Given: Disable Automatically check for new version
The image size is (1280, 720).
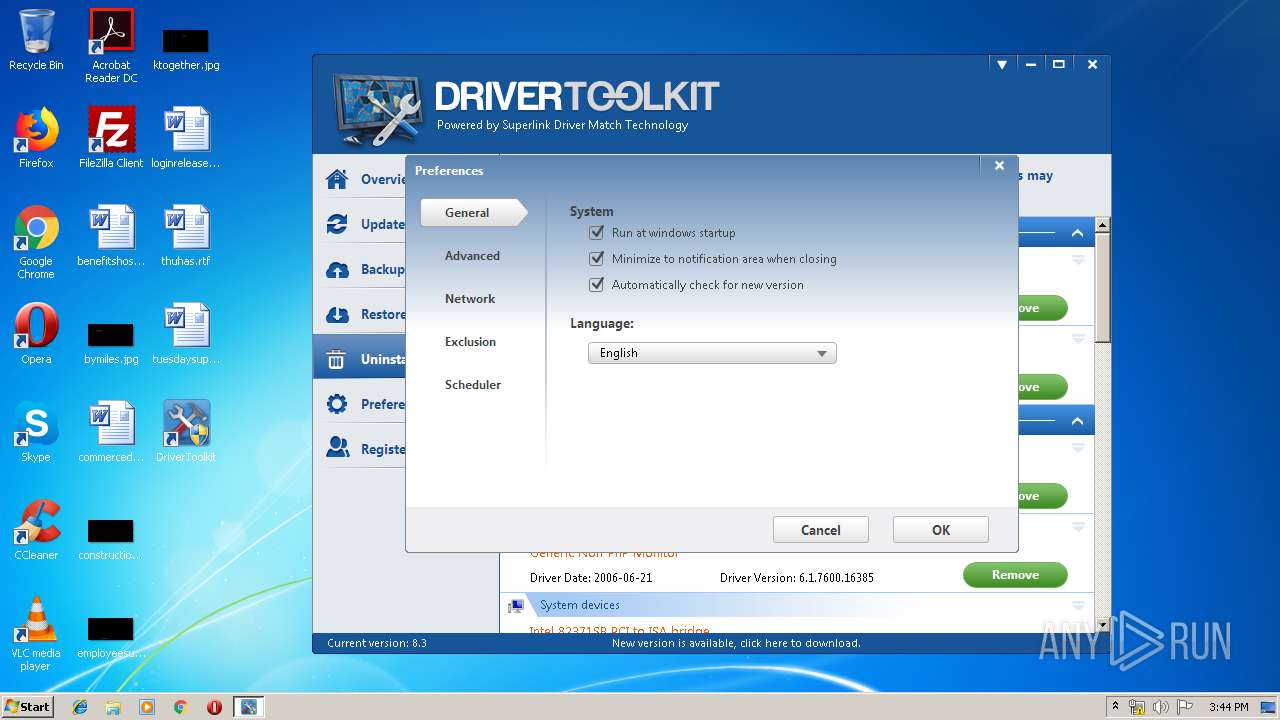Looking at the screenshot, I should pos(597,284).
